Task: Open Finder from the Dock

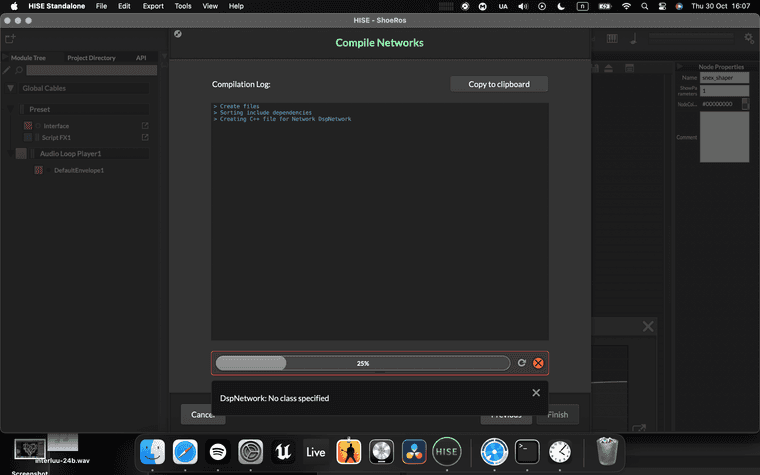Action: (x=152, y=452)
